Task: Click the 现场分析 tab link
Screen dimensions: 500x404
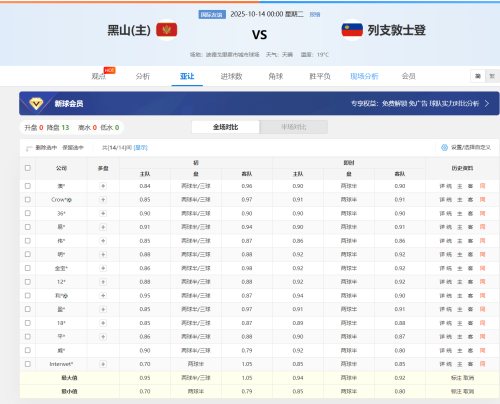Action: (364, 76)
